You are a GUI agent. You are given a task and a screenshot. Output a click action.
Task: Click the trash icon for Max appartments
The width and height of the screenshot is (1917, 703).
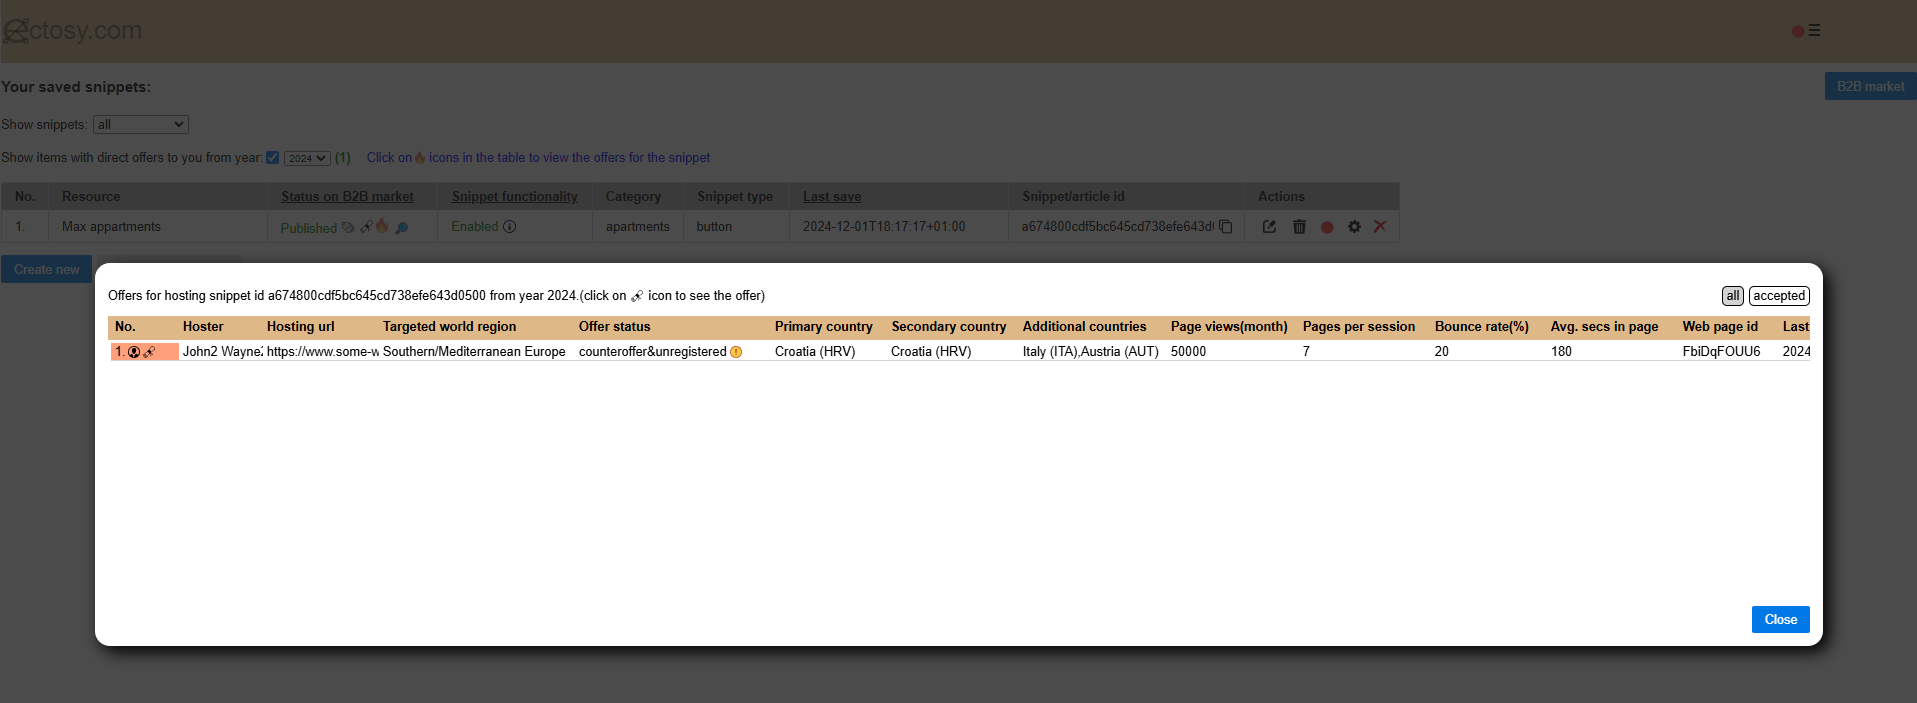(x=1299, y=227)
